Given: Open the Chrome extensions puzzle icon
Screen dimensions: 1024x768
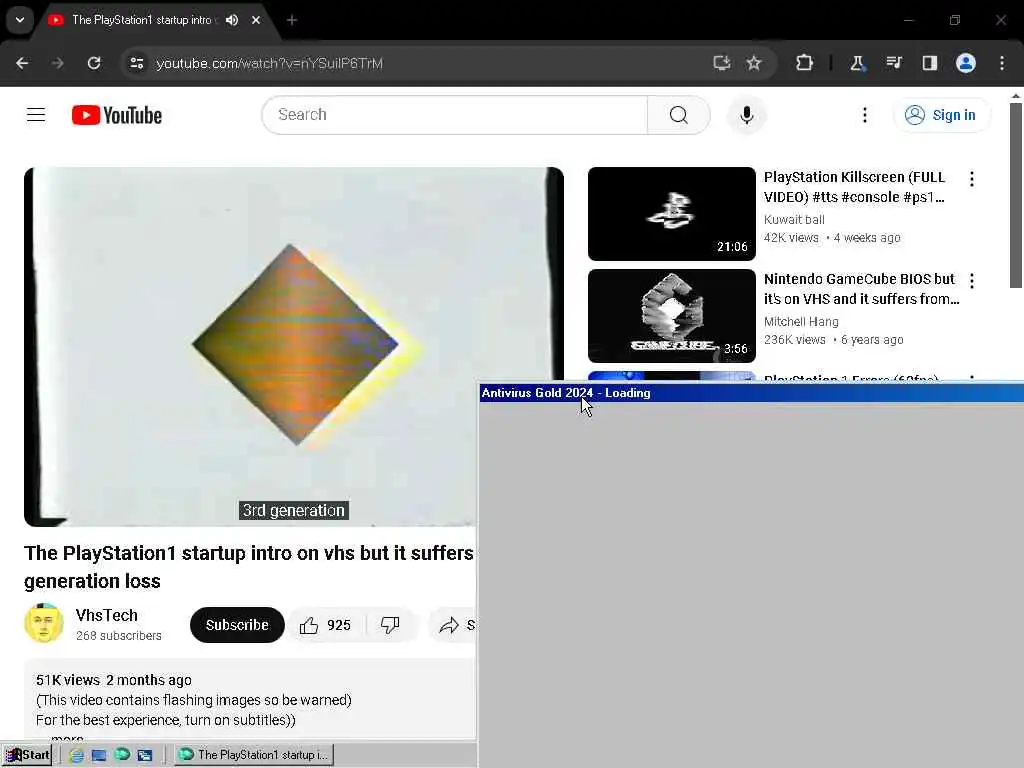Looking at the screenshot, I should click(805, 63).
